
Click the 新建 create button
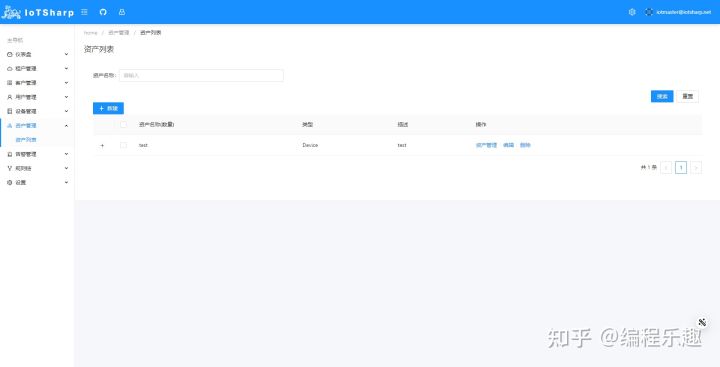(x=108, y=108)
